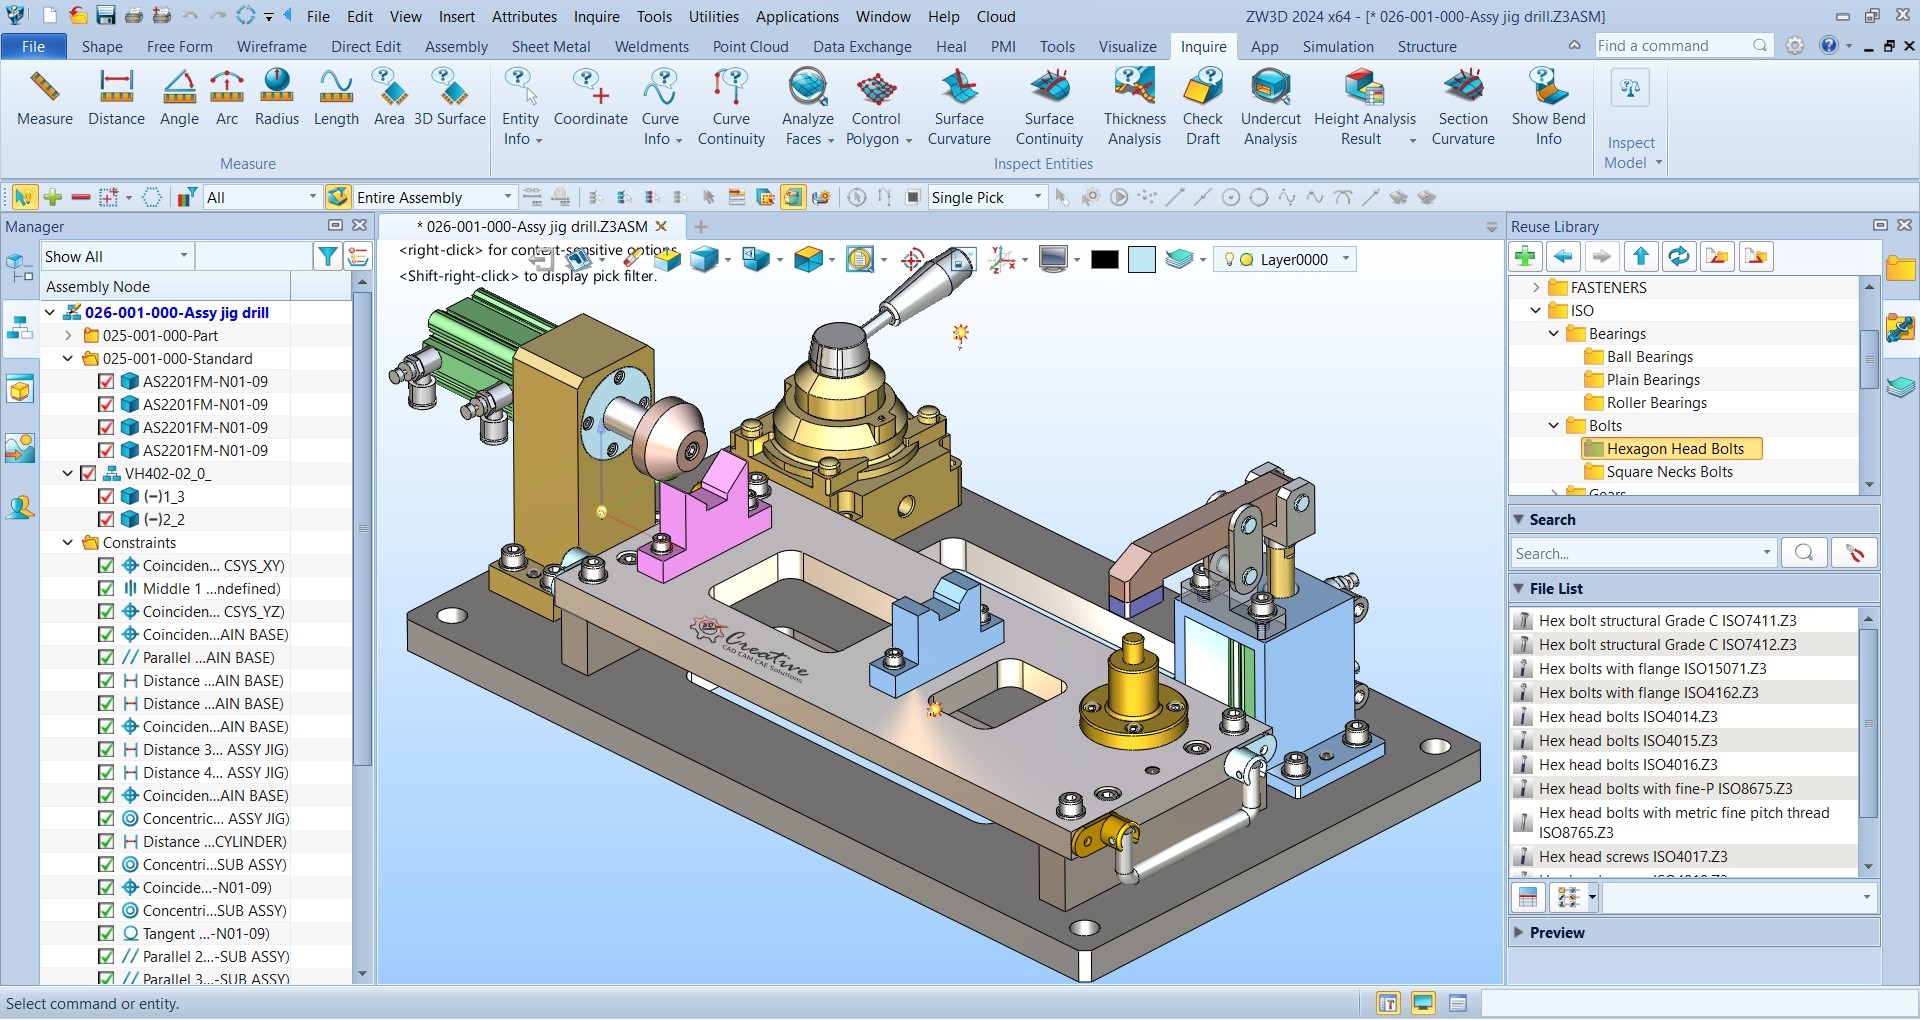Screen dimensions: 1920x1020
Task: Launch Undercut Analysis
Action: pos(1271,108)
